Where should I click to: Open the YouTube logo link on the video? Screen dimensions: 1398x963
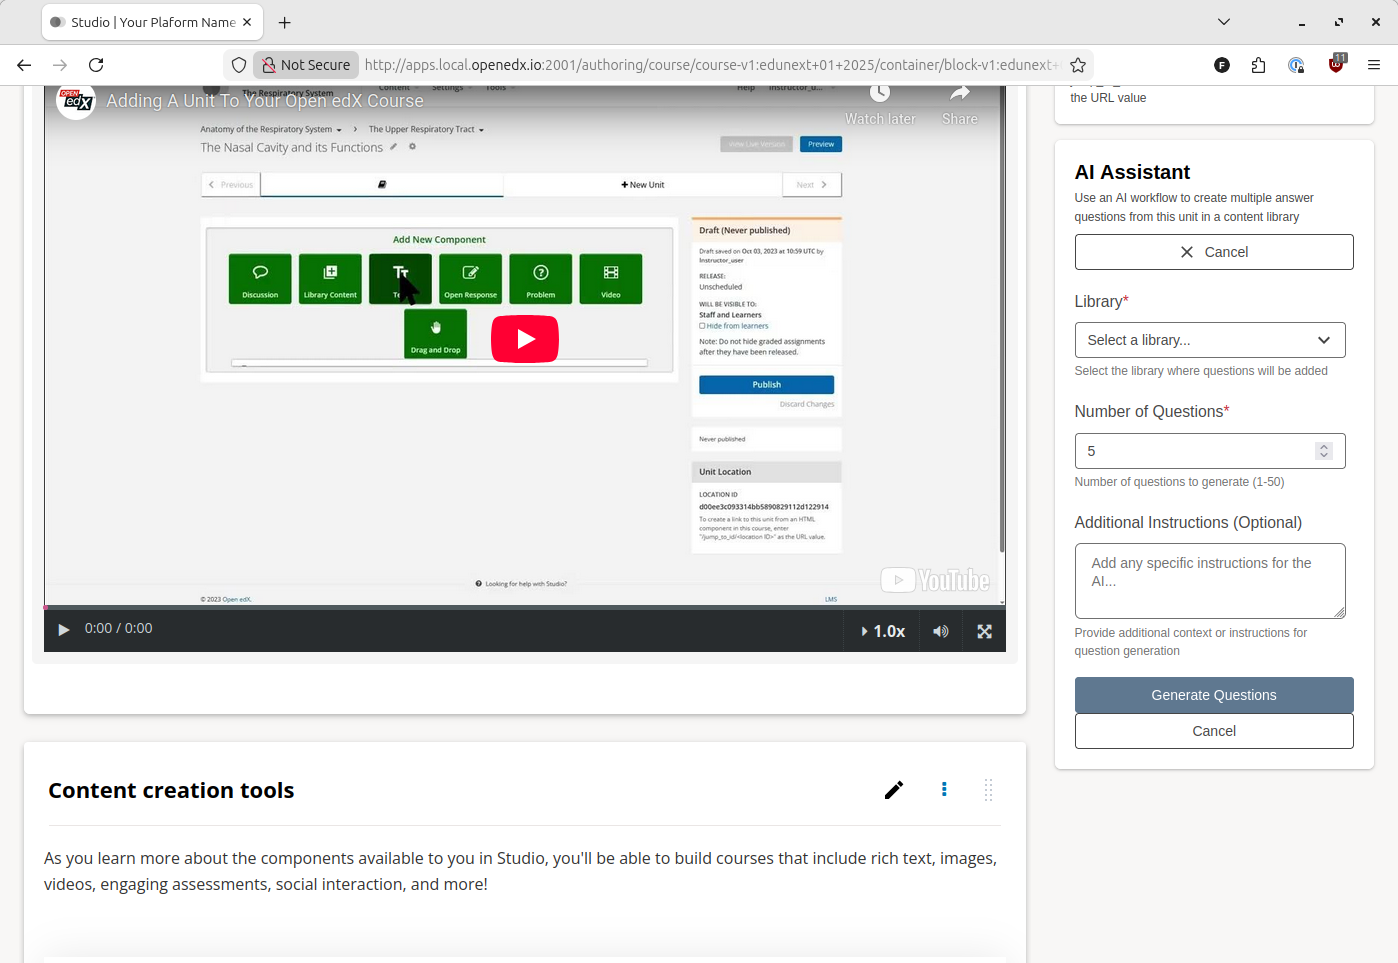pyautogui.click(x=936, y=580)
